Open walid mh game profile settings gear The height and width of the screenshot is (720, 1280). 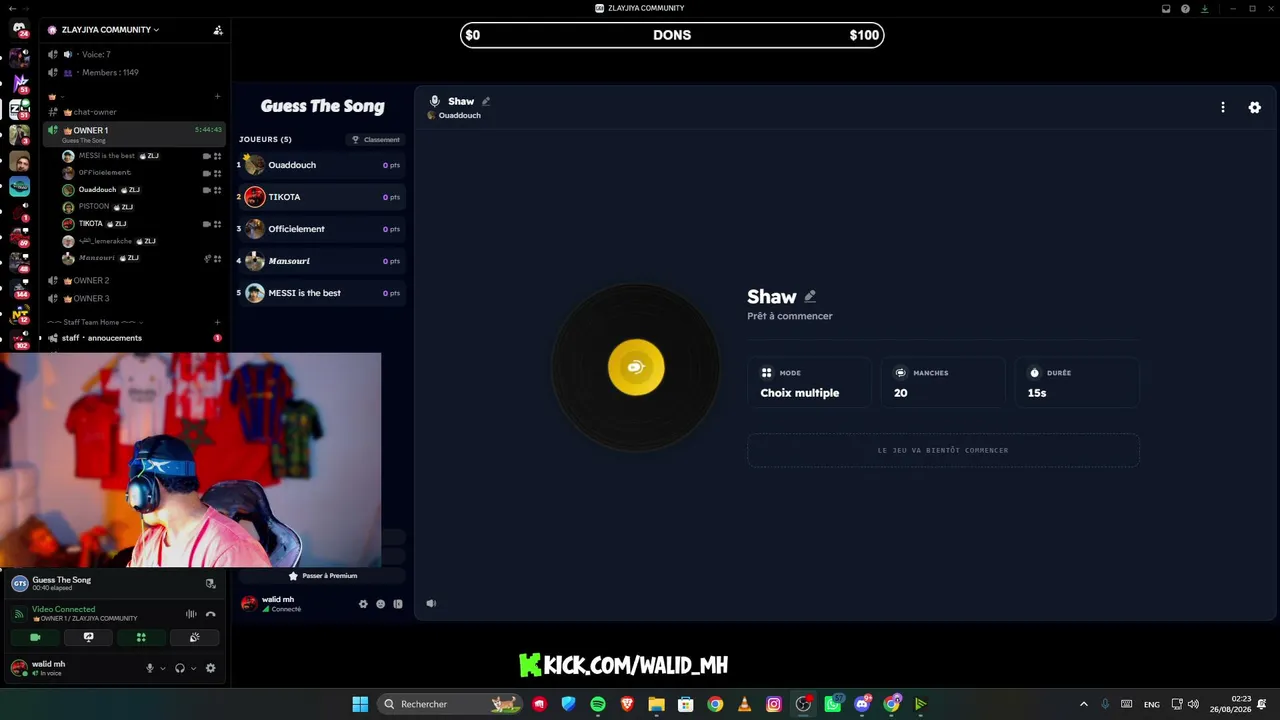tap(363, 604)
